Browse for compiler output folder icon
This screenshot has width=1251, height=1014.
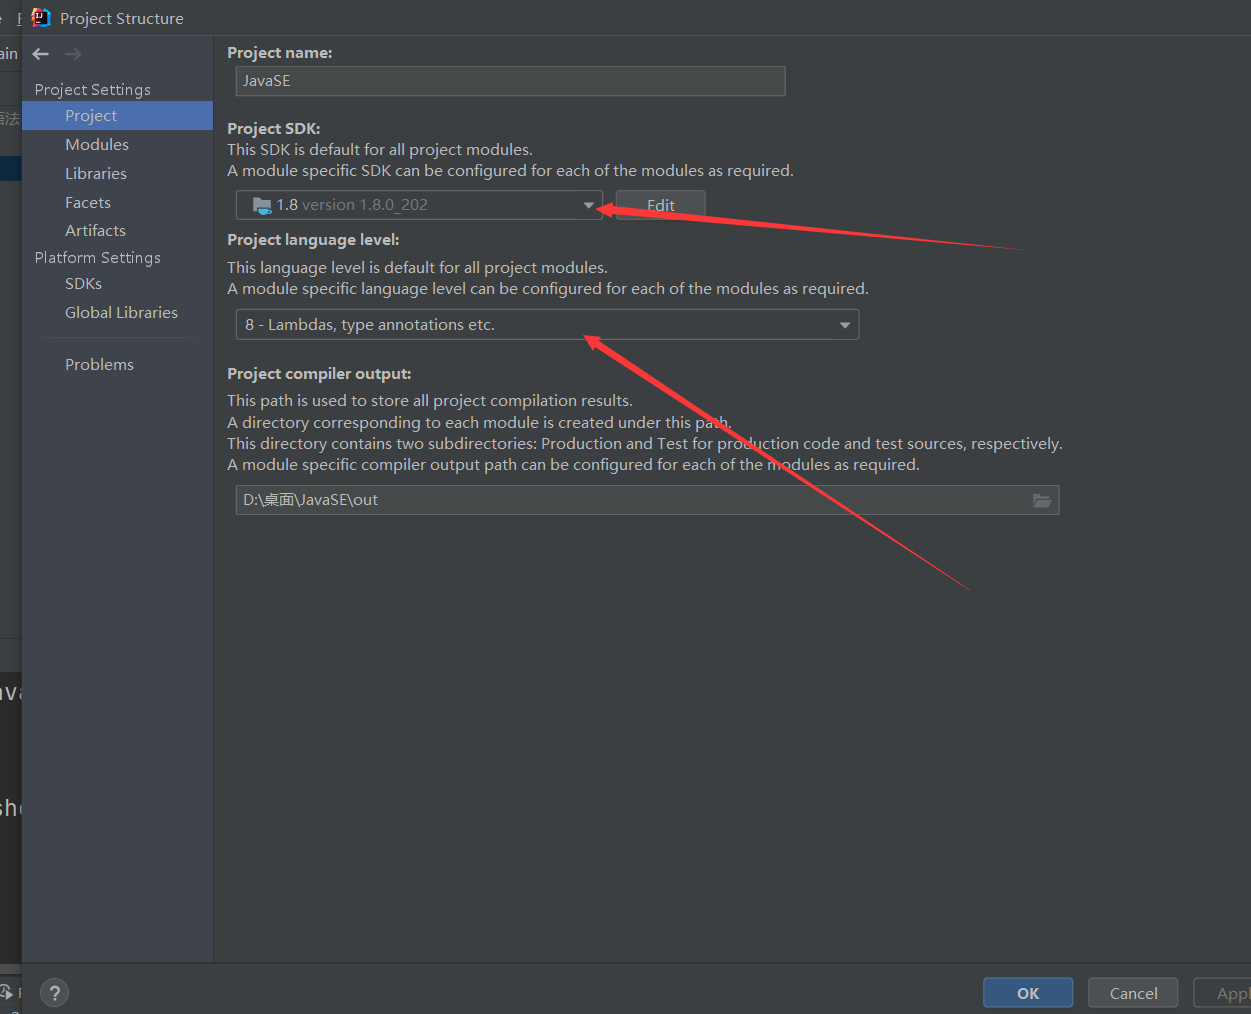pos(1042,500)
